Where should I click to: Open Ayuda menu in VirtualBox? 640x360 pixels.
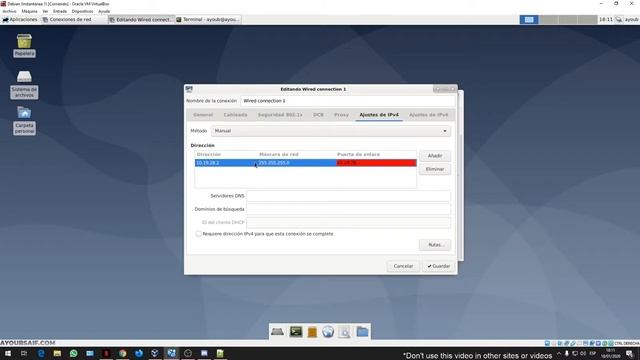[x=104, y=11]
